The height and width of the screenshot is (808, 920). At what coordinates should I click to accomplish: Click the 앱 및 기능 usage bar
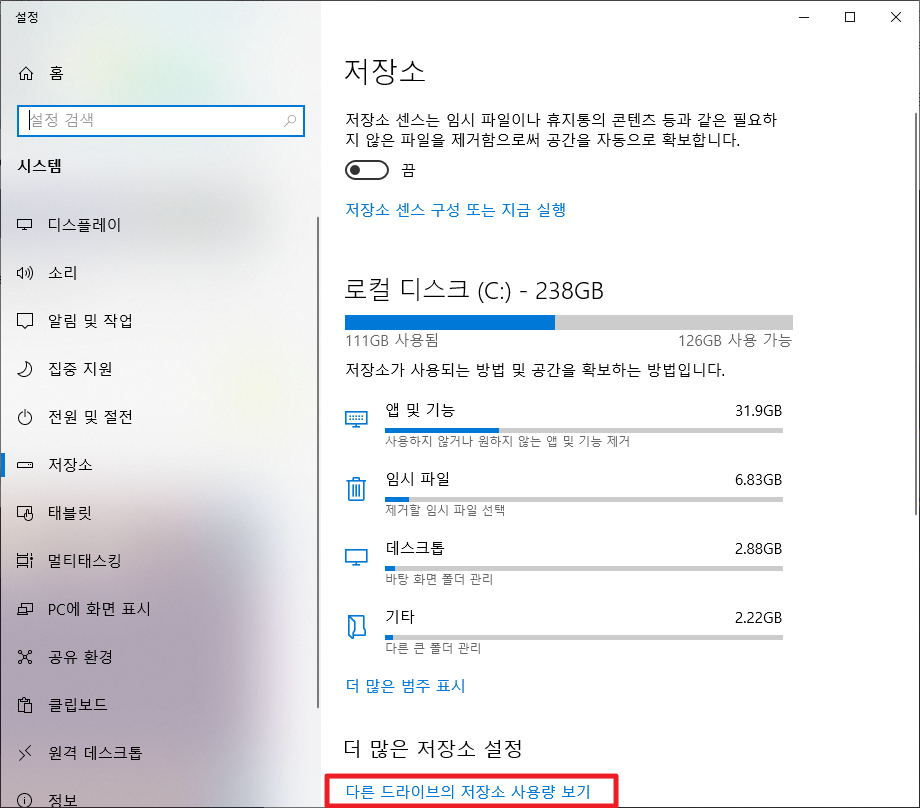coord(584,431)
